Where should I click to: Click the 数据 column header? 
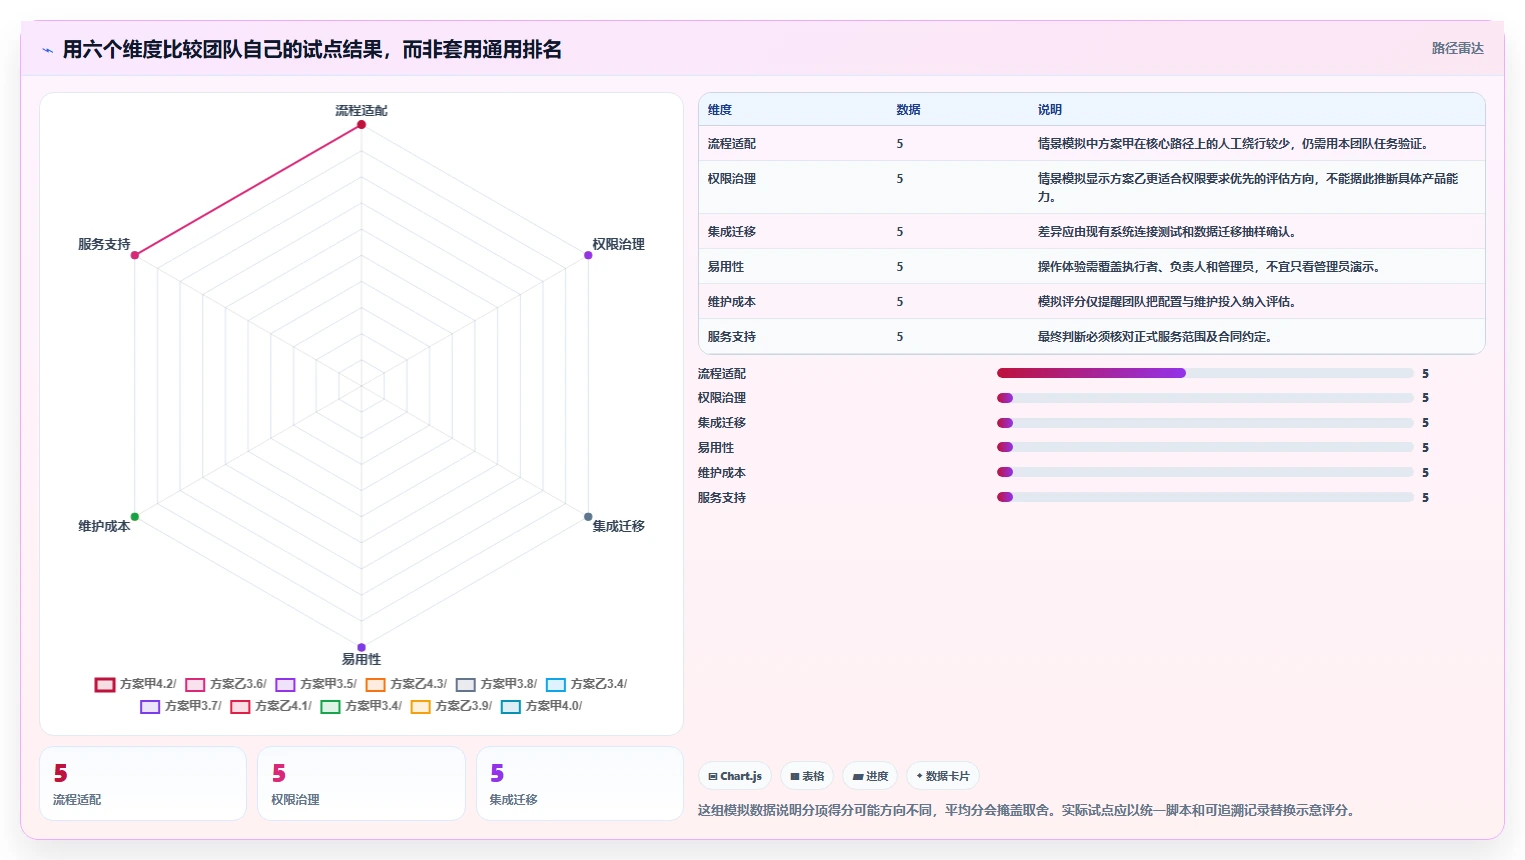click(908, 110)
